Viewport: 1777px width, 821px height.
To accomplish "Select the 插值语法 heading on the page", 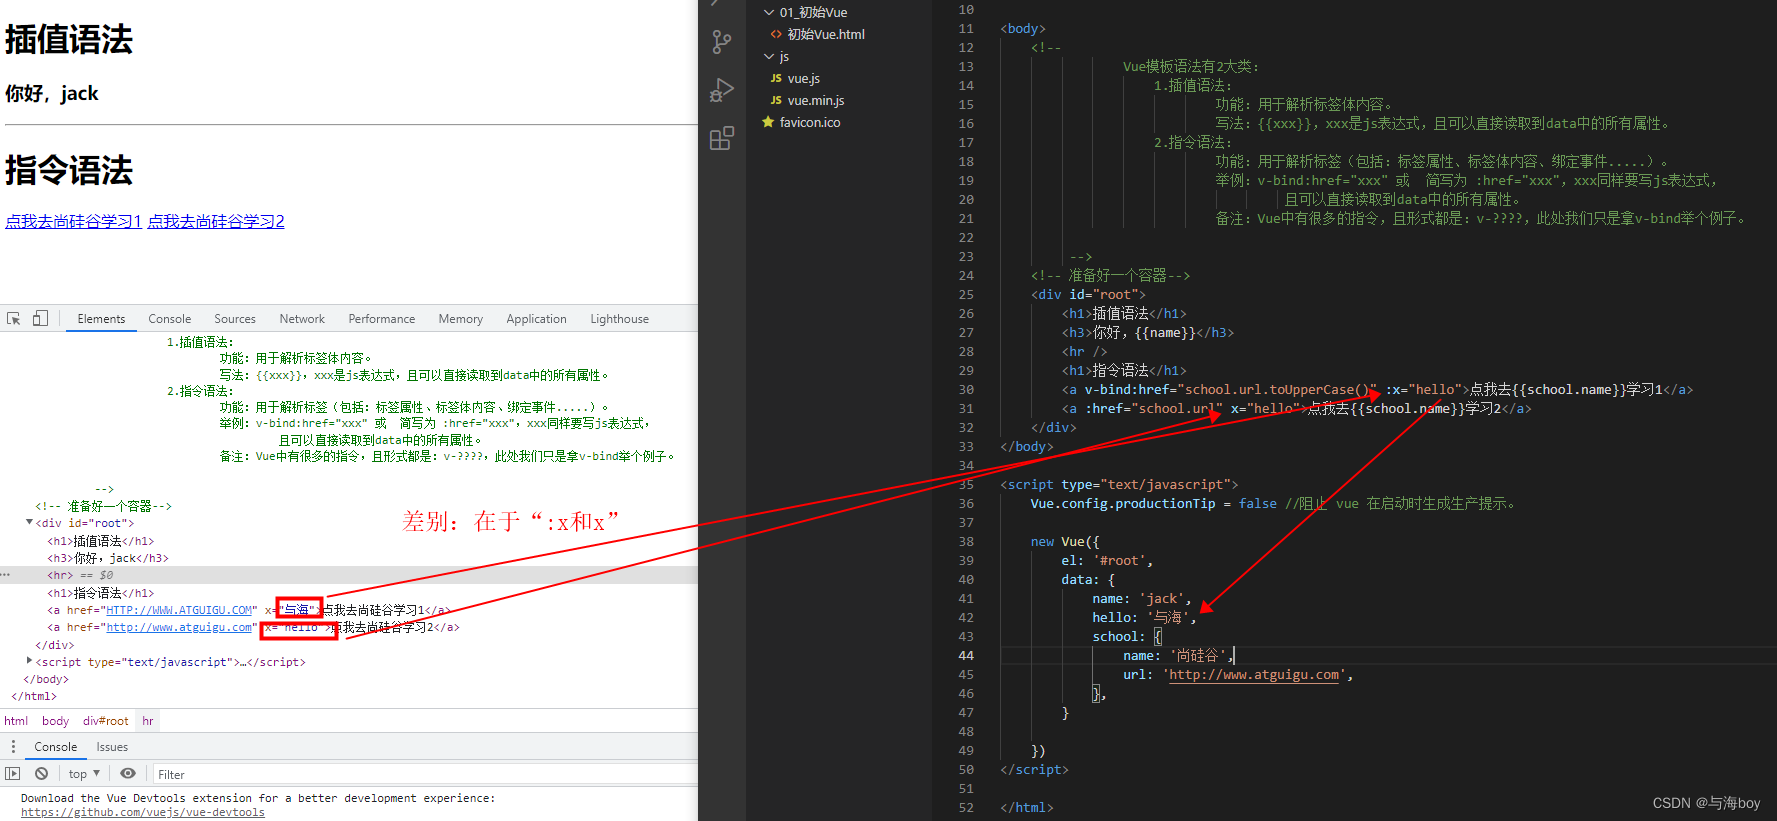I will click(x=69, y=40).
